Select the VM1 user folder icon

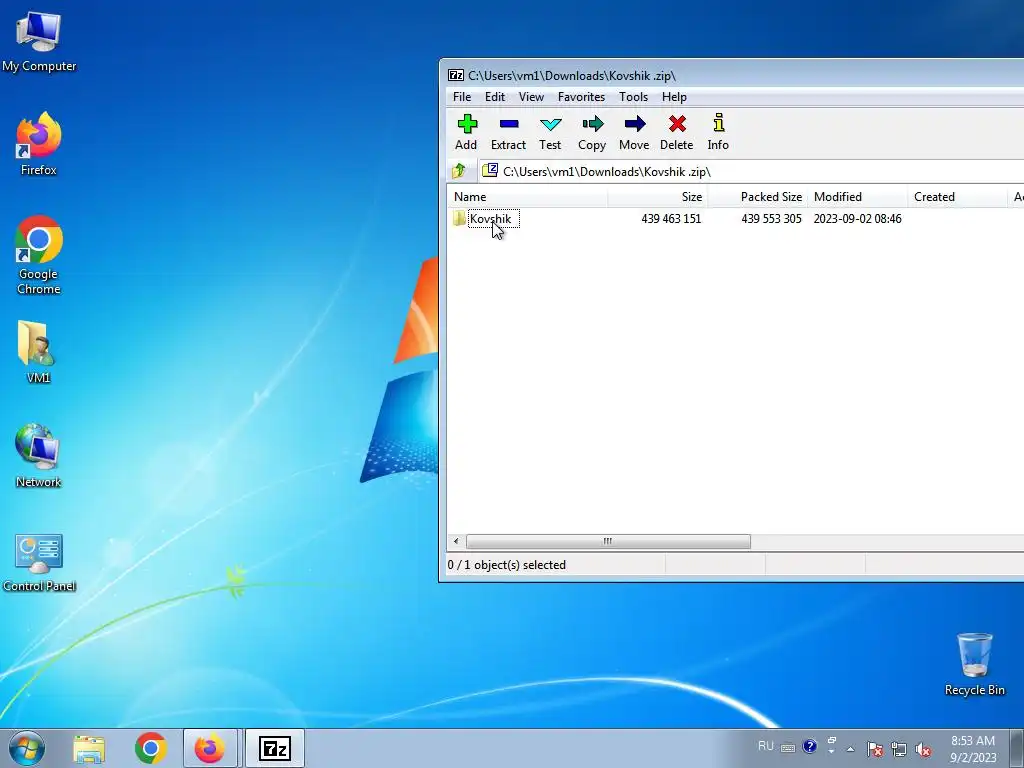37,351
